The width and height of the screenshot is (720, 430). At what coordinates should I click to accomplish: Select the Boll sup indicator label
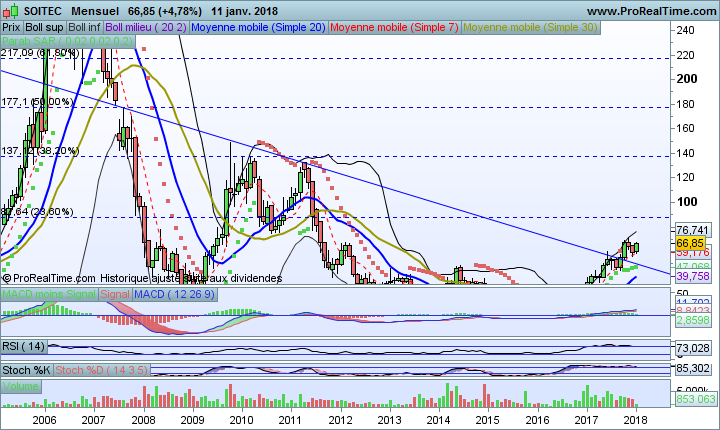[44, 28]
